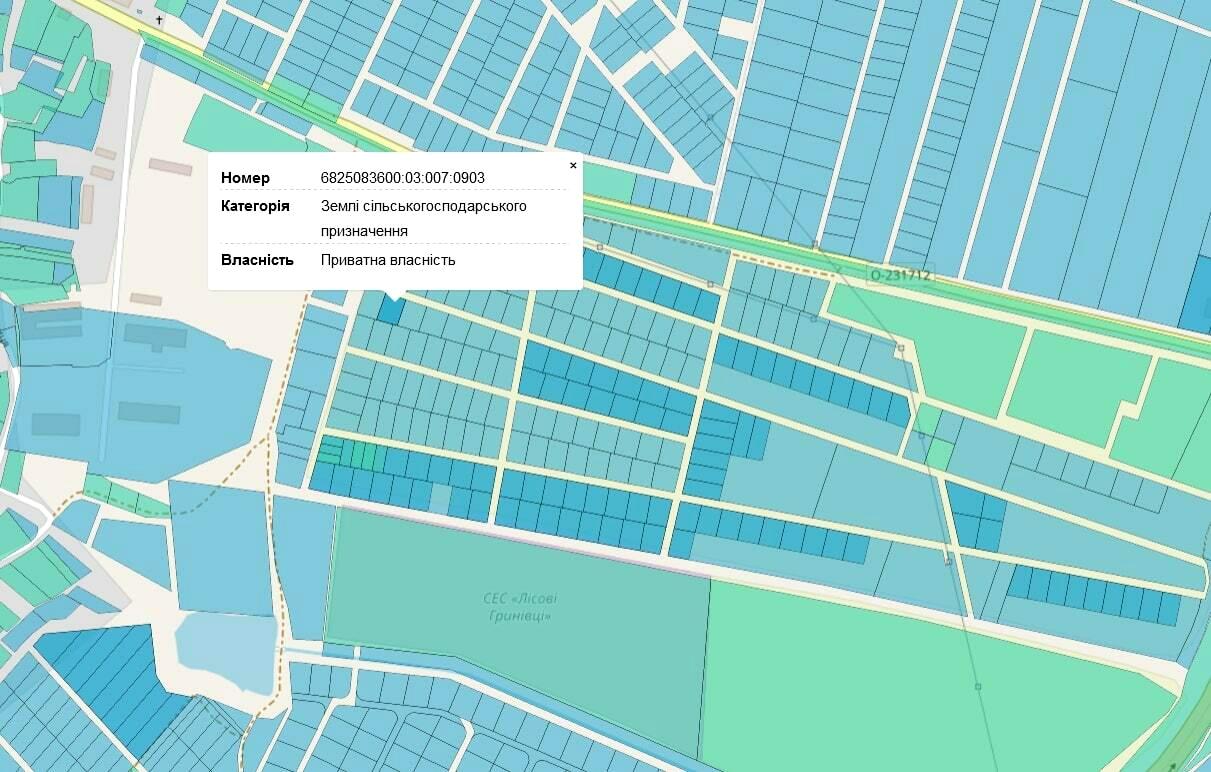Click the Власність label in the popup
Image resolution: width=1211 pixels, height=772 pixels.
(257, 260)
